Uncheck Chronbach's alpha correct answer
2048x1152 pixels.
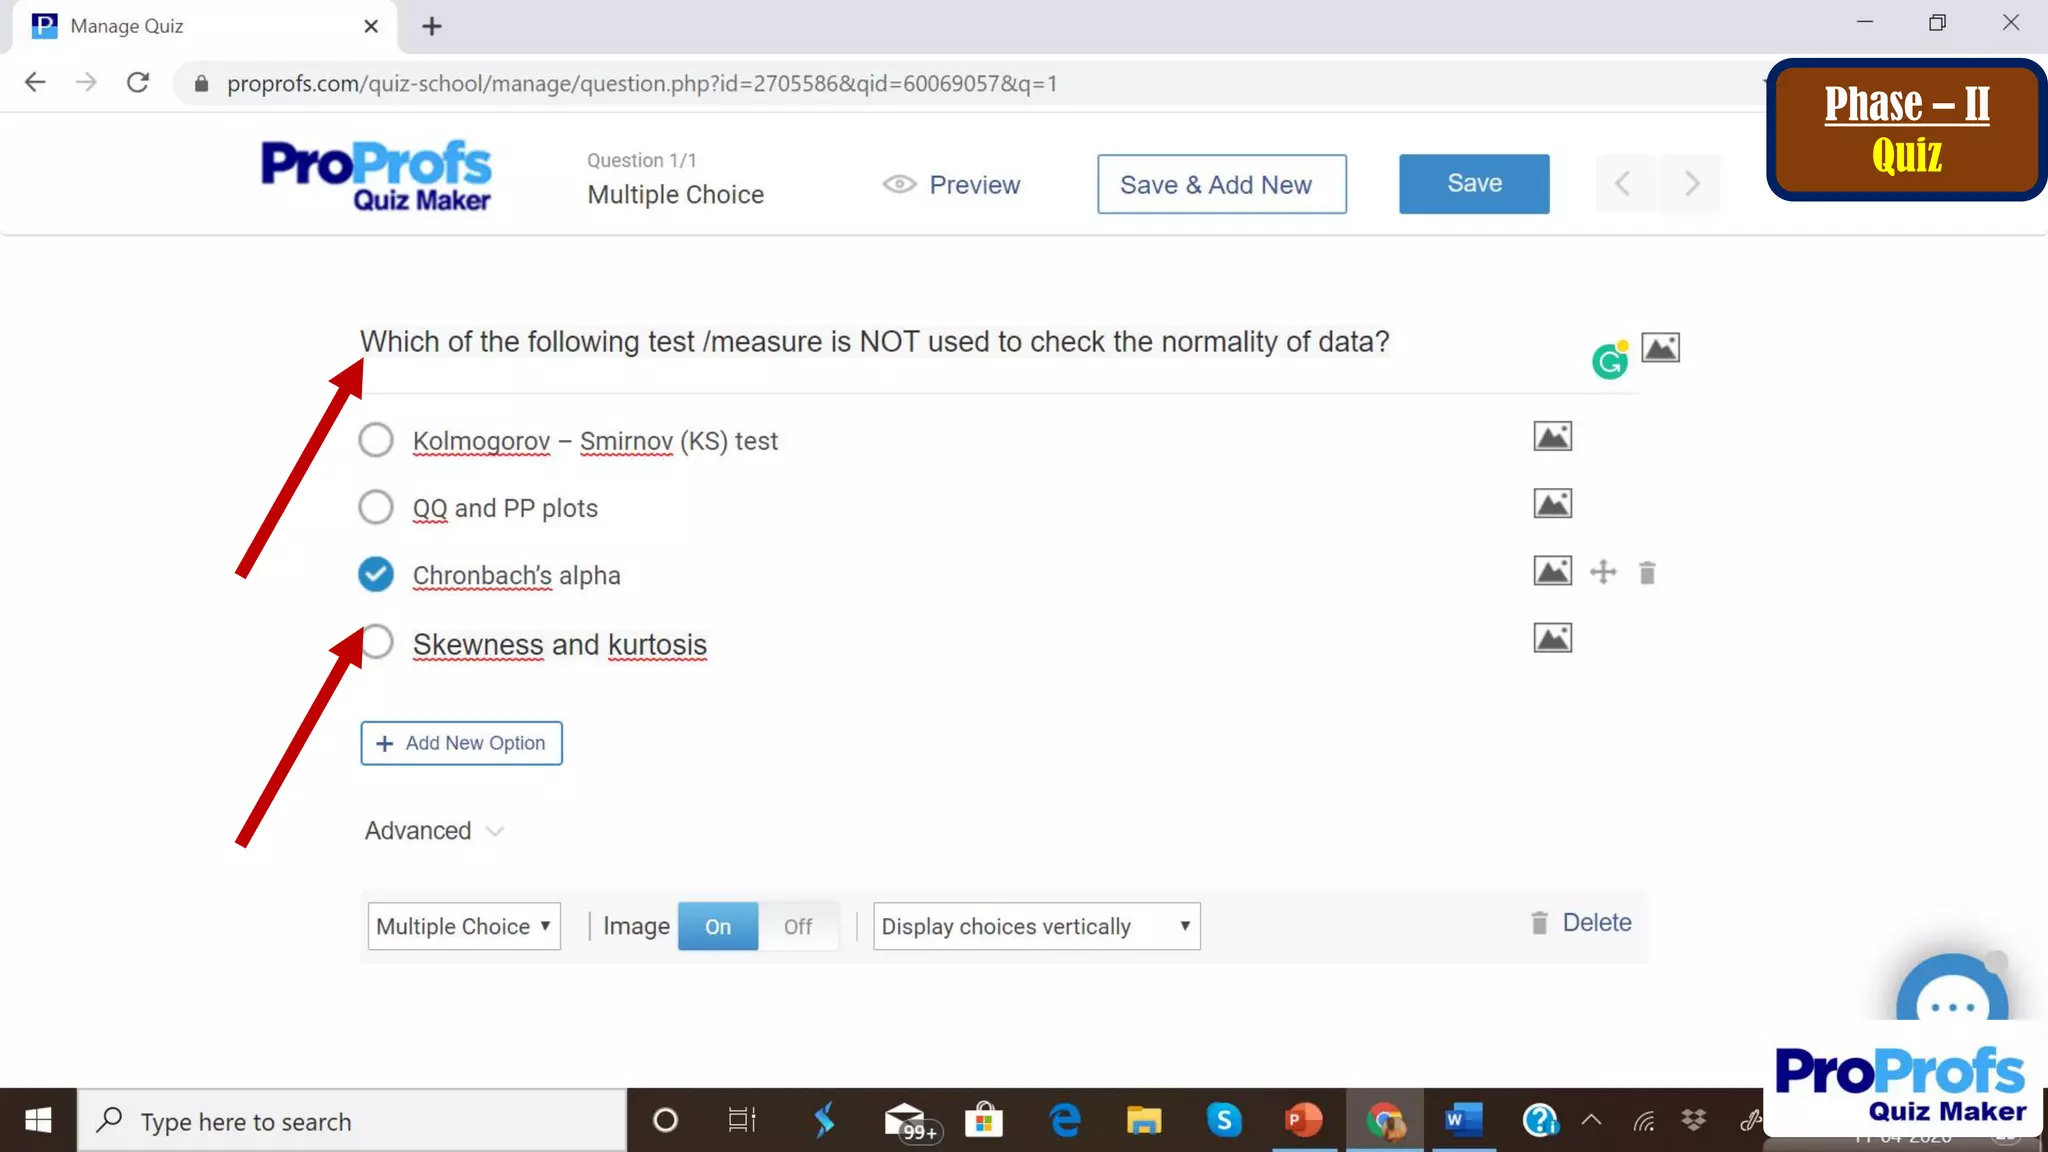[x=376, y=574]
